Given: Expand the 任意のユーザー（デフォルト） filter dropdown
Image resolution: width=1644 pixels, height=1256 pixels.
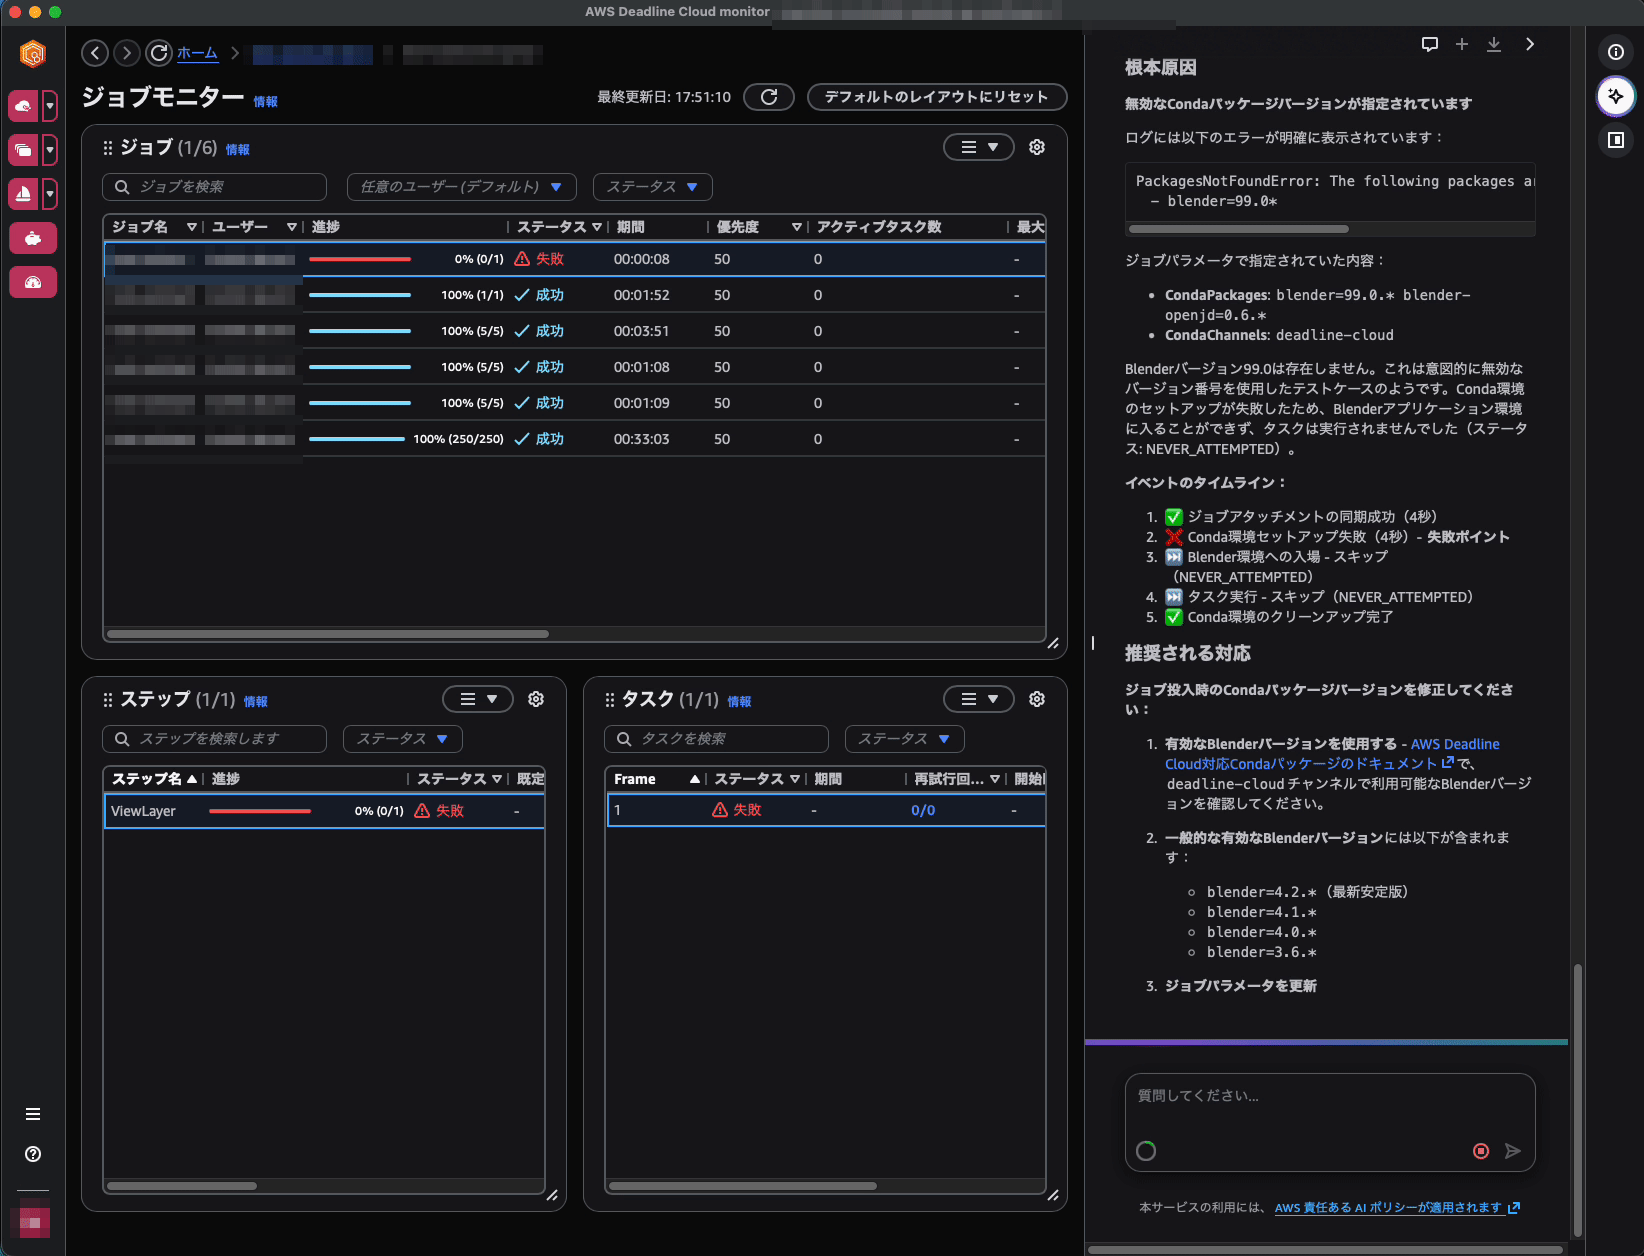Looking at the screenshot, I should [460, 187].
